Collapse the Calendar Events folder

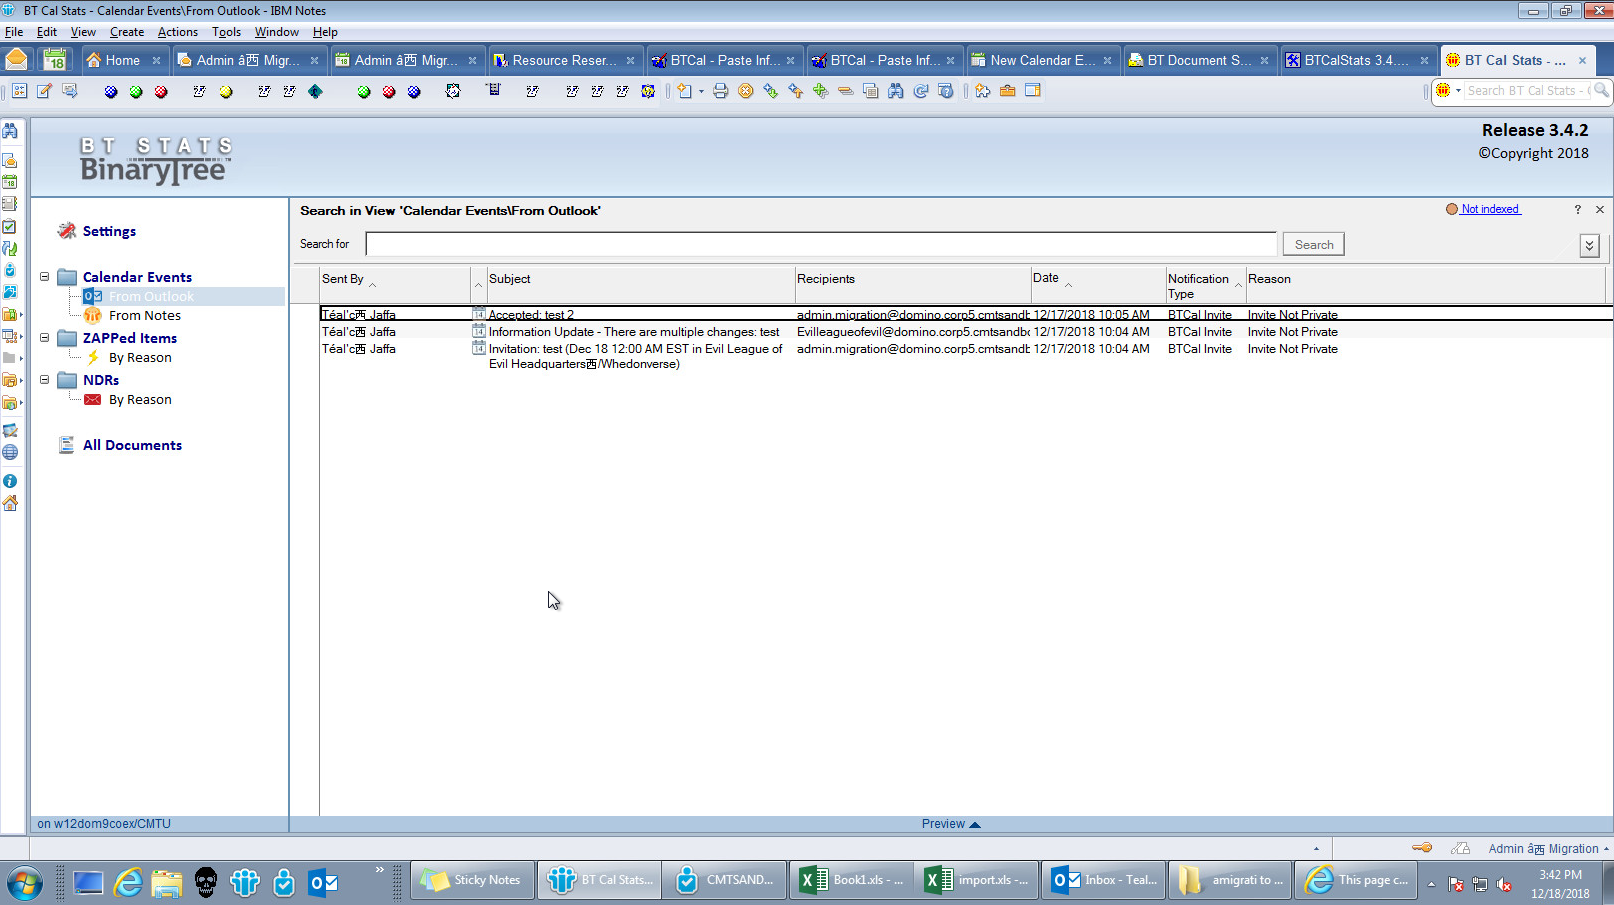(x=44, y=277)
